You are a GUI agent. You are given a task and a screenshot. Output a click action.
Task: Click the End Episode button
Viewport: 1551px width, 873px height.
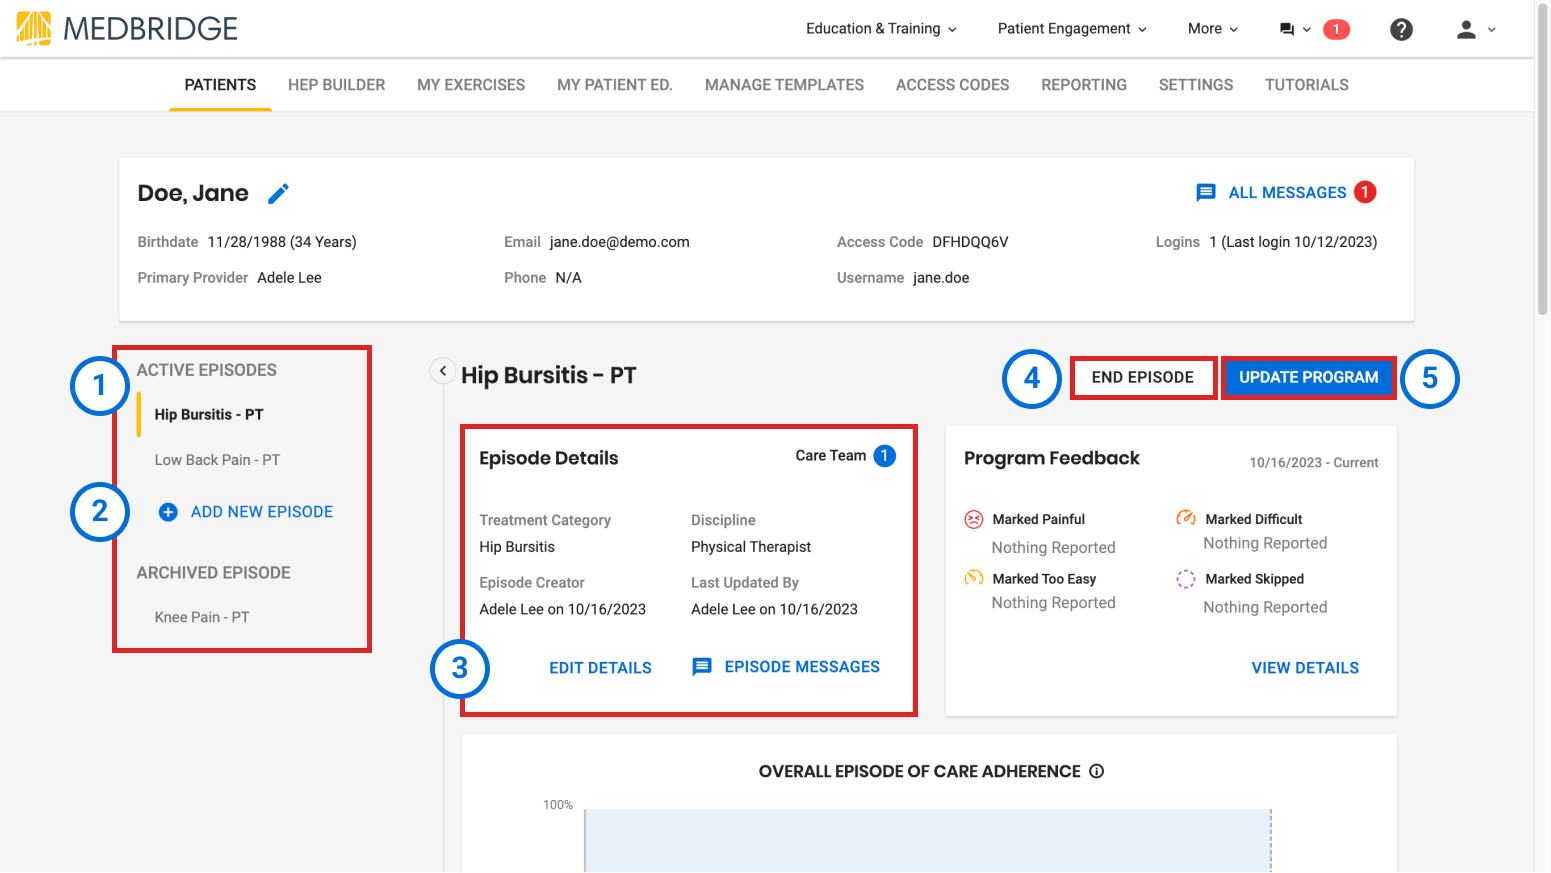pyautogui.click(x=1143, y=378)
